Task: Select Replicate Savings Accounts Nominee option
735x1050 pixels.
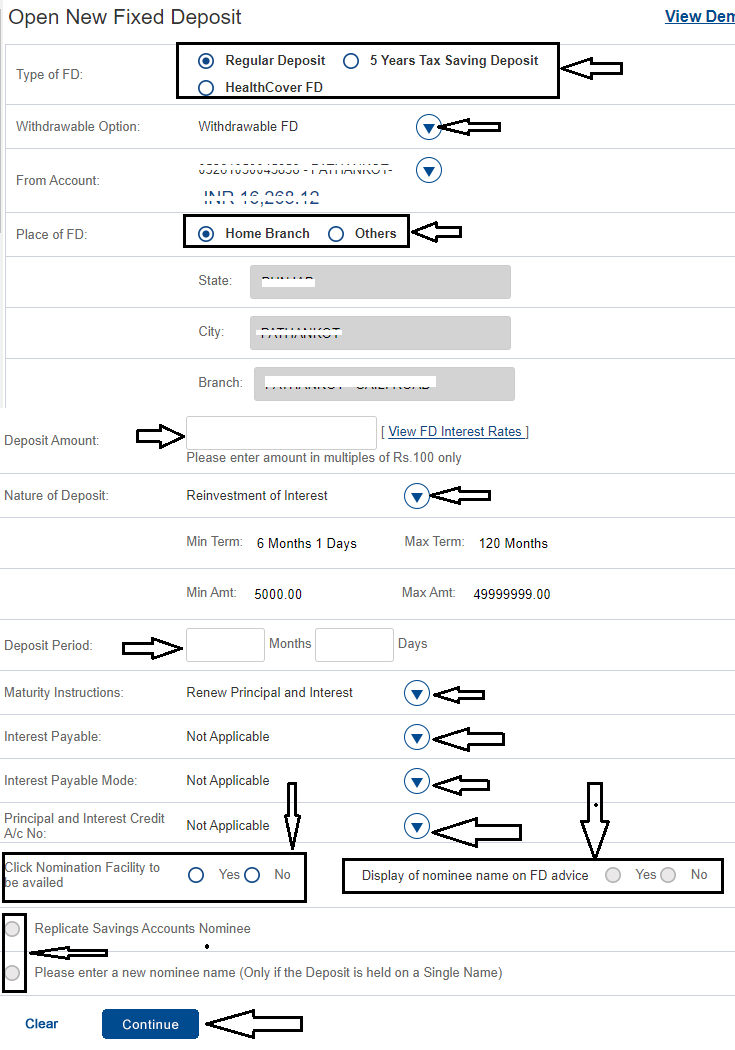Action: coord(12,929)
